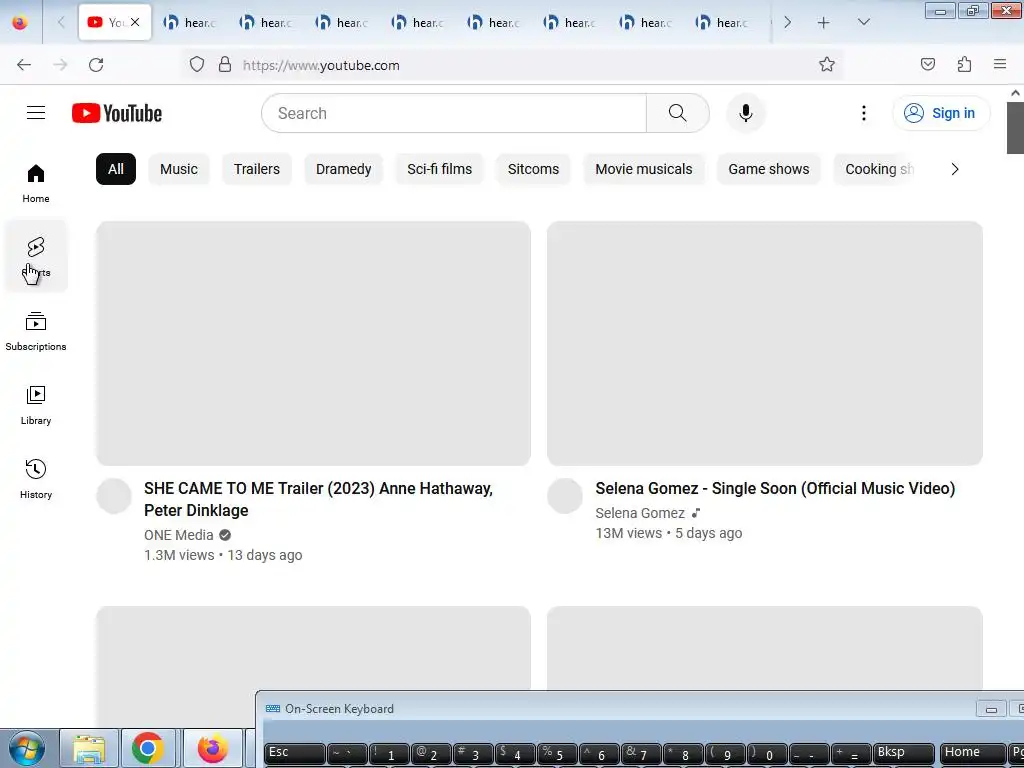Select the Music filter chip
Screen dimensions: 1024x768
(178, 169)
